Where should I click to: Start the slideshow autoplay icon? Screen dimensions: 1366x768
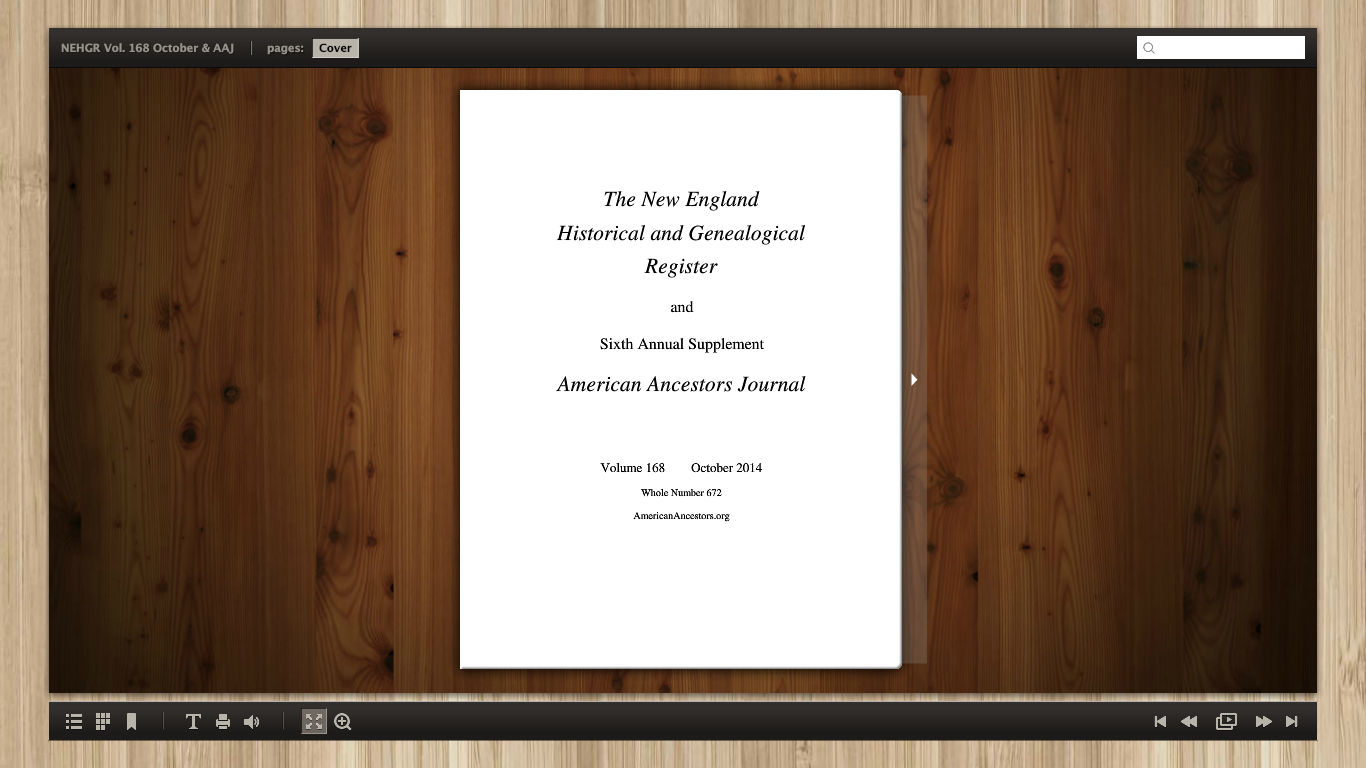coord(1226,722)
